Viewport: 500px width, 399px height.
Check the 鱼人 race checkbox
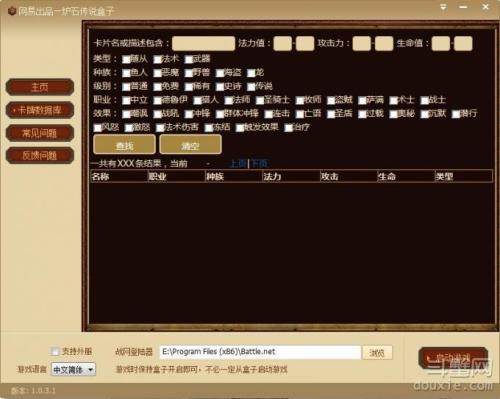(x=126, y=73)
